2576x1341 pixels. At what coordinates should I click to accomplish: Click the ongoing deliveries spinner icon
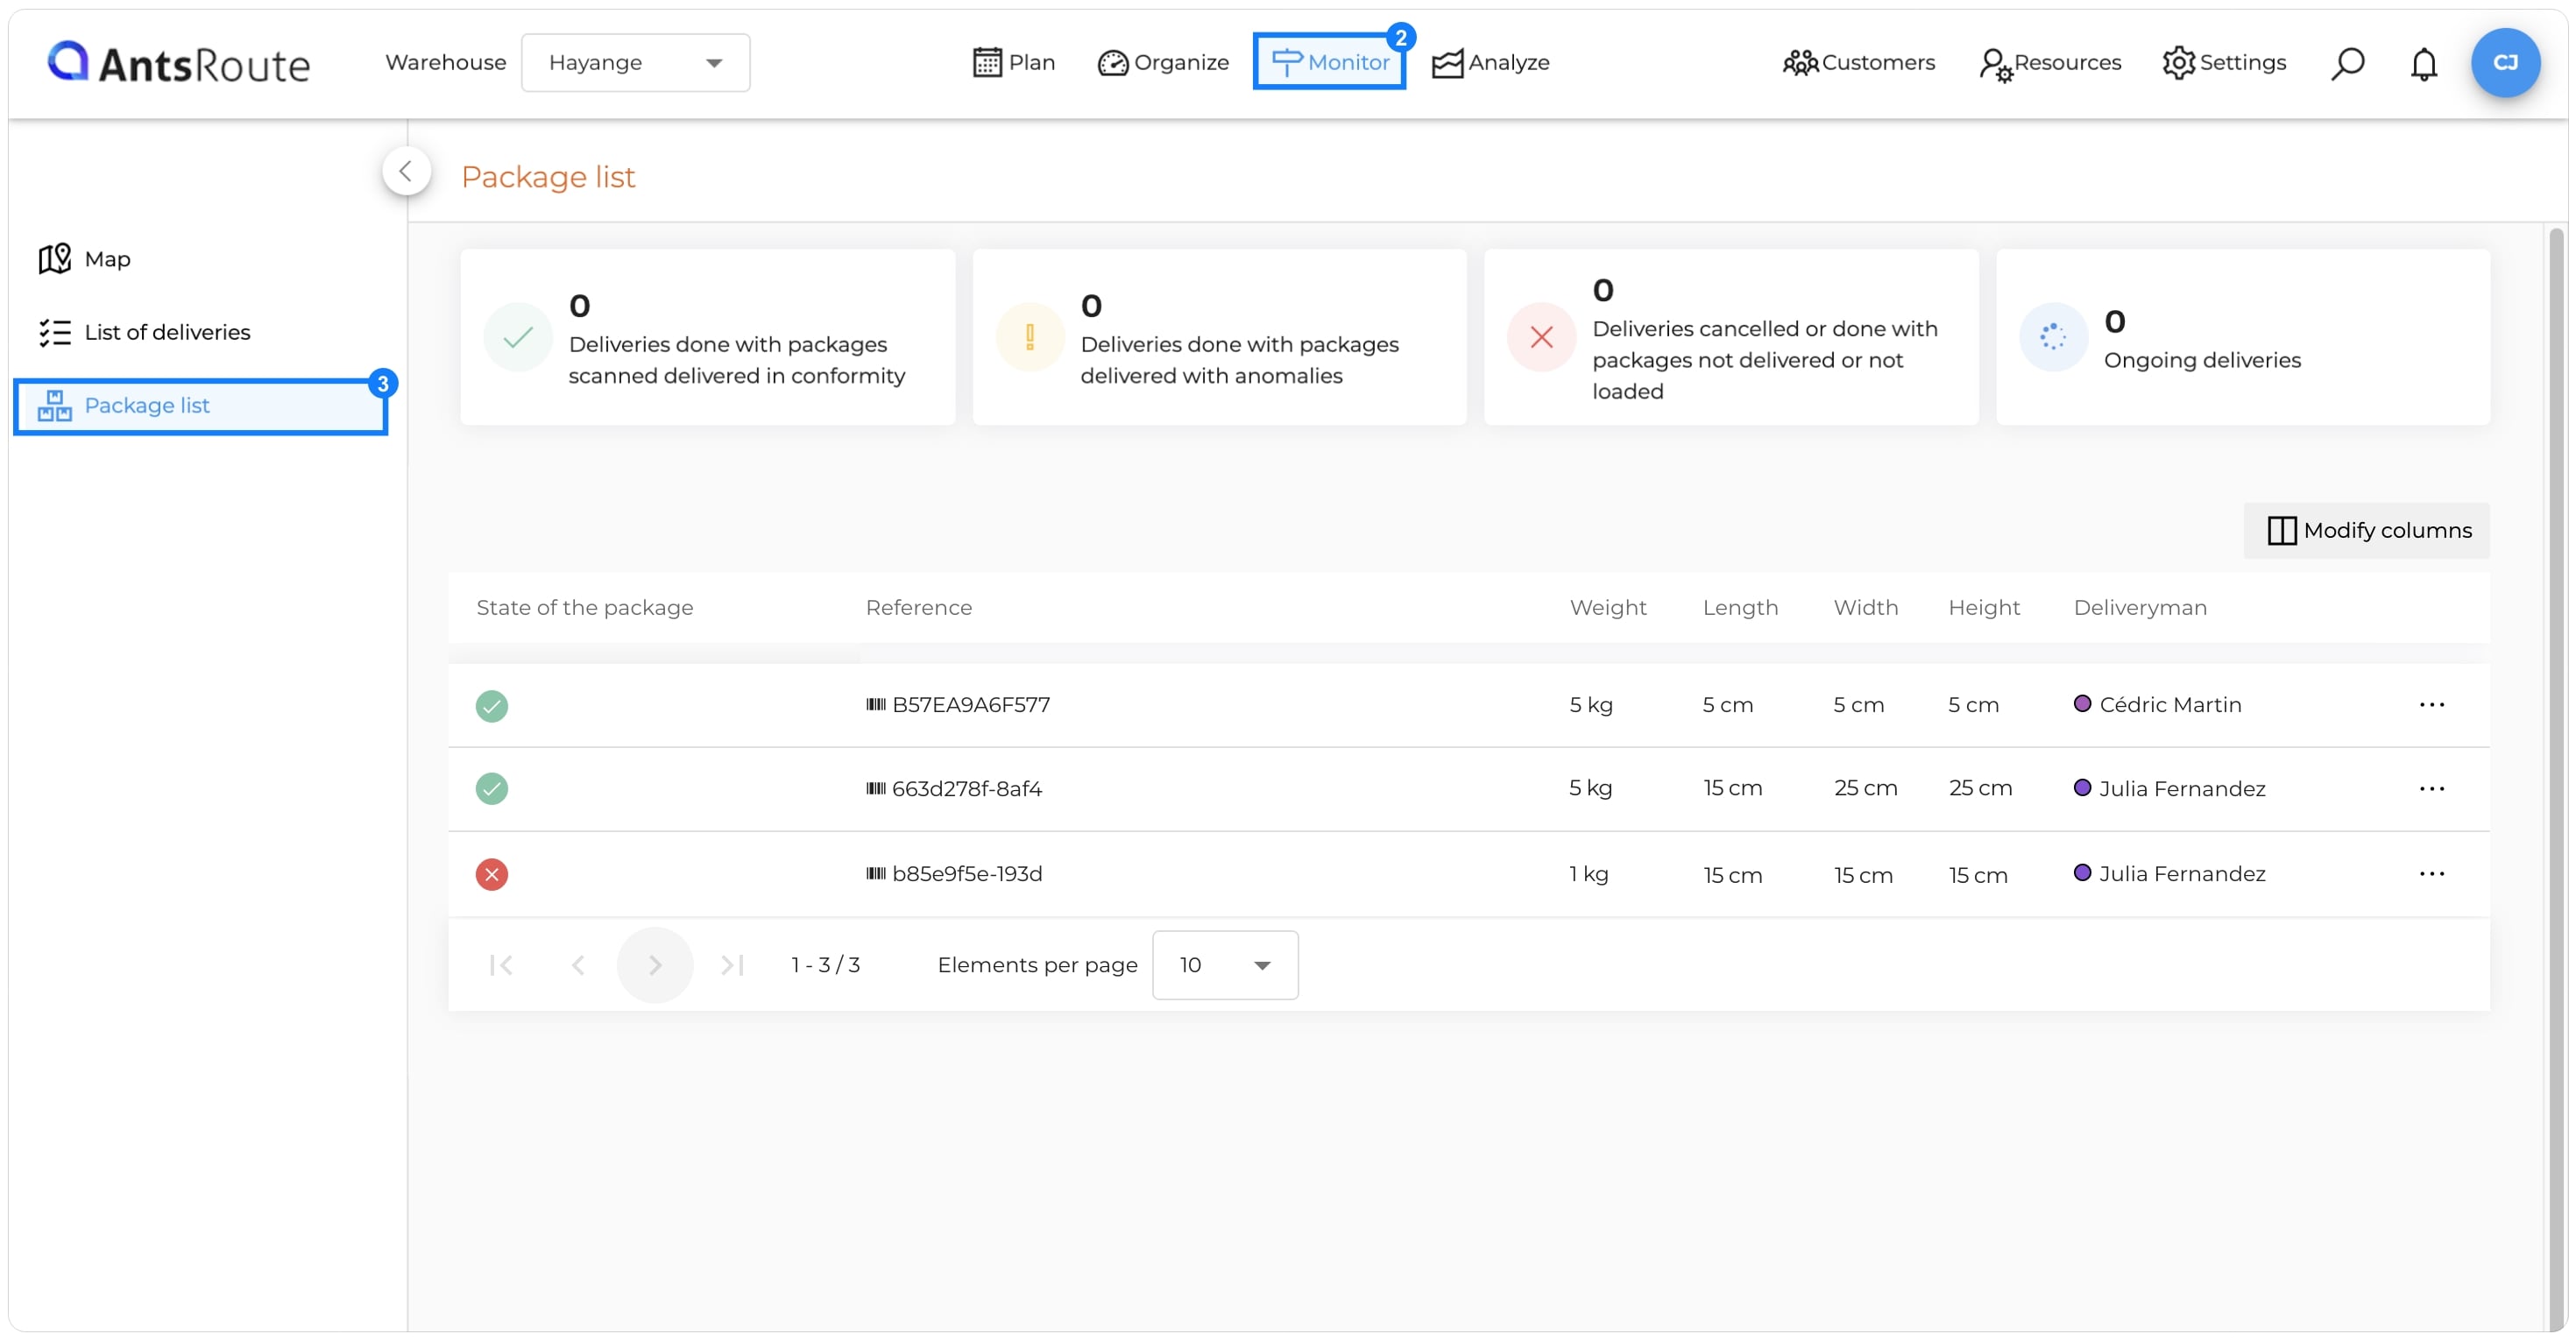2053,338
